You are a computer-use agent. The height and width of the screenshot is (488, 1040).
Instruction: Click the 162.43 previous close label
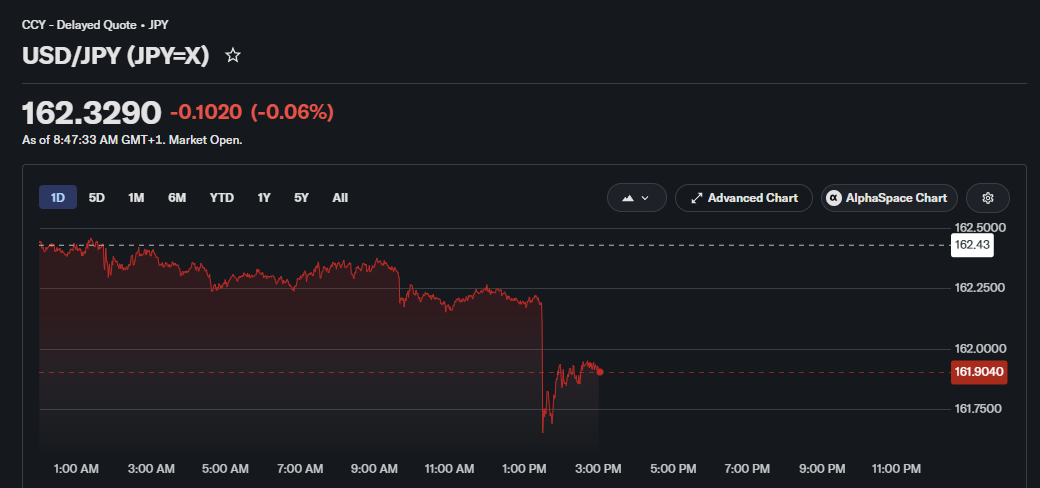pyautogui.click(x=972, y=245)
